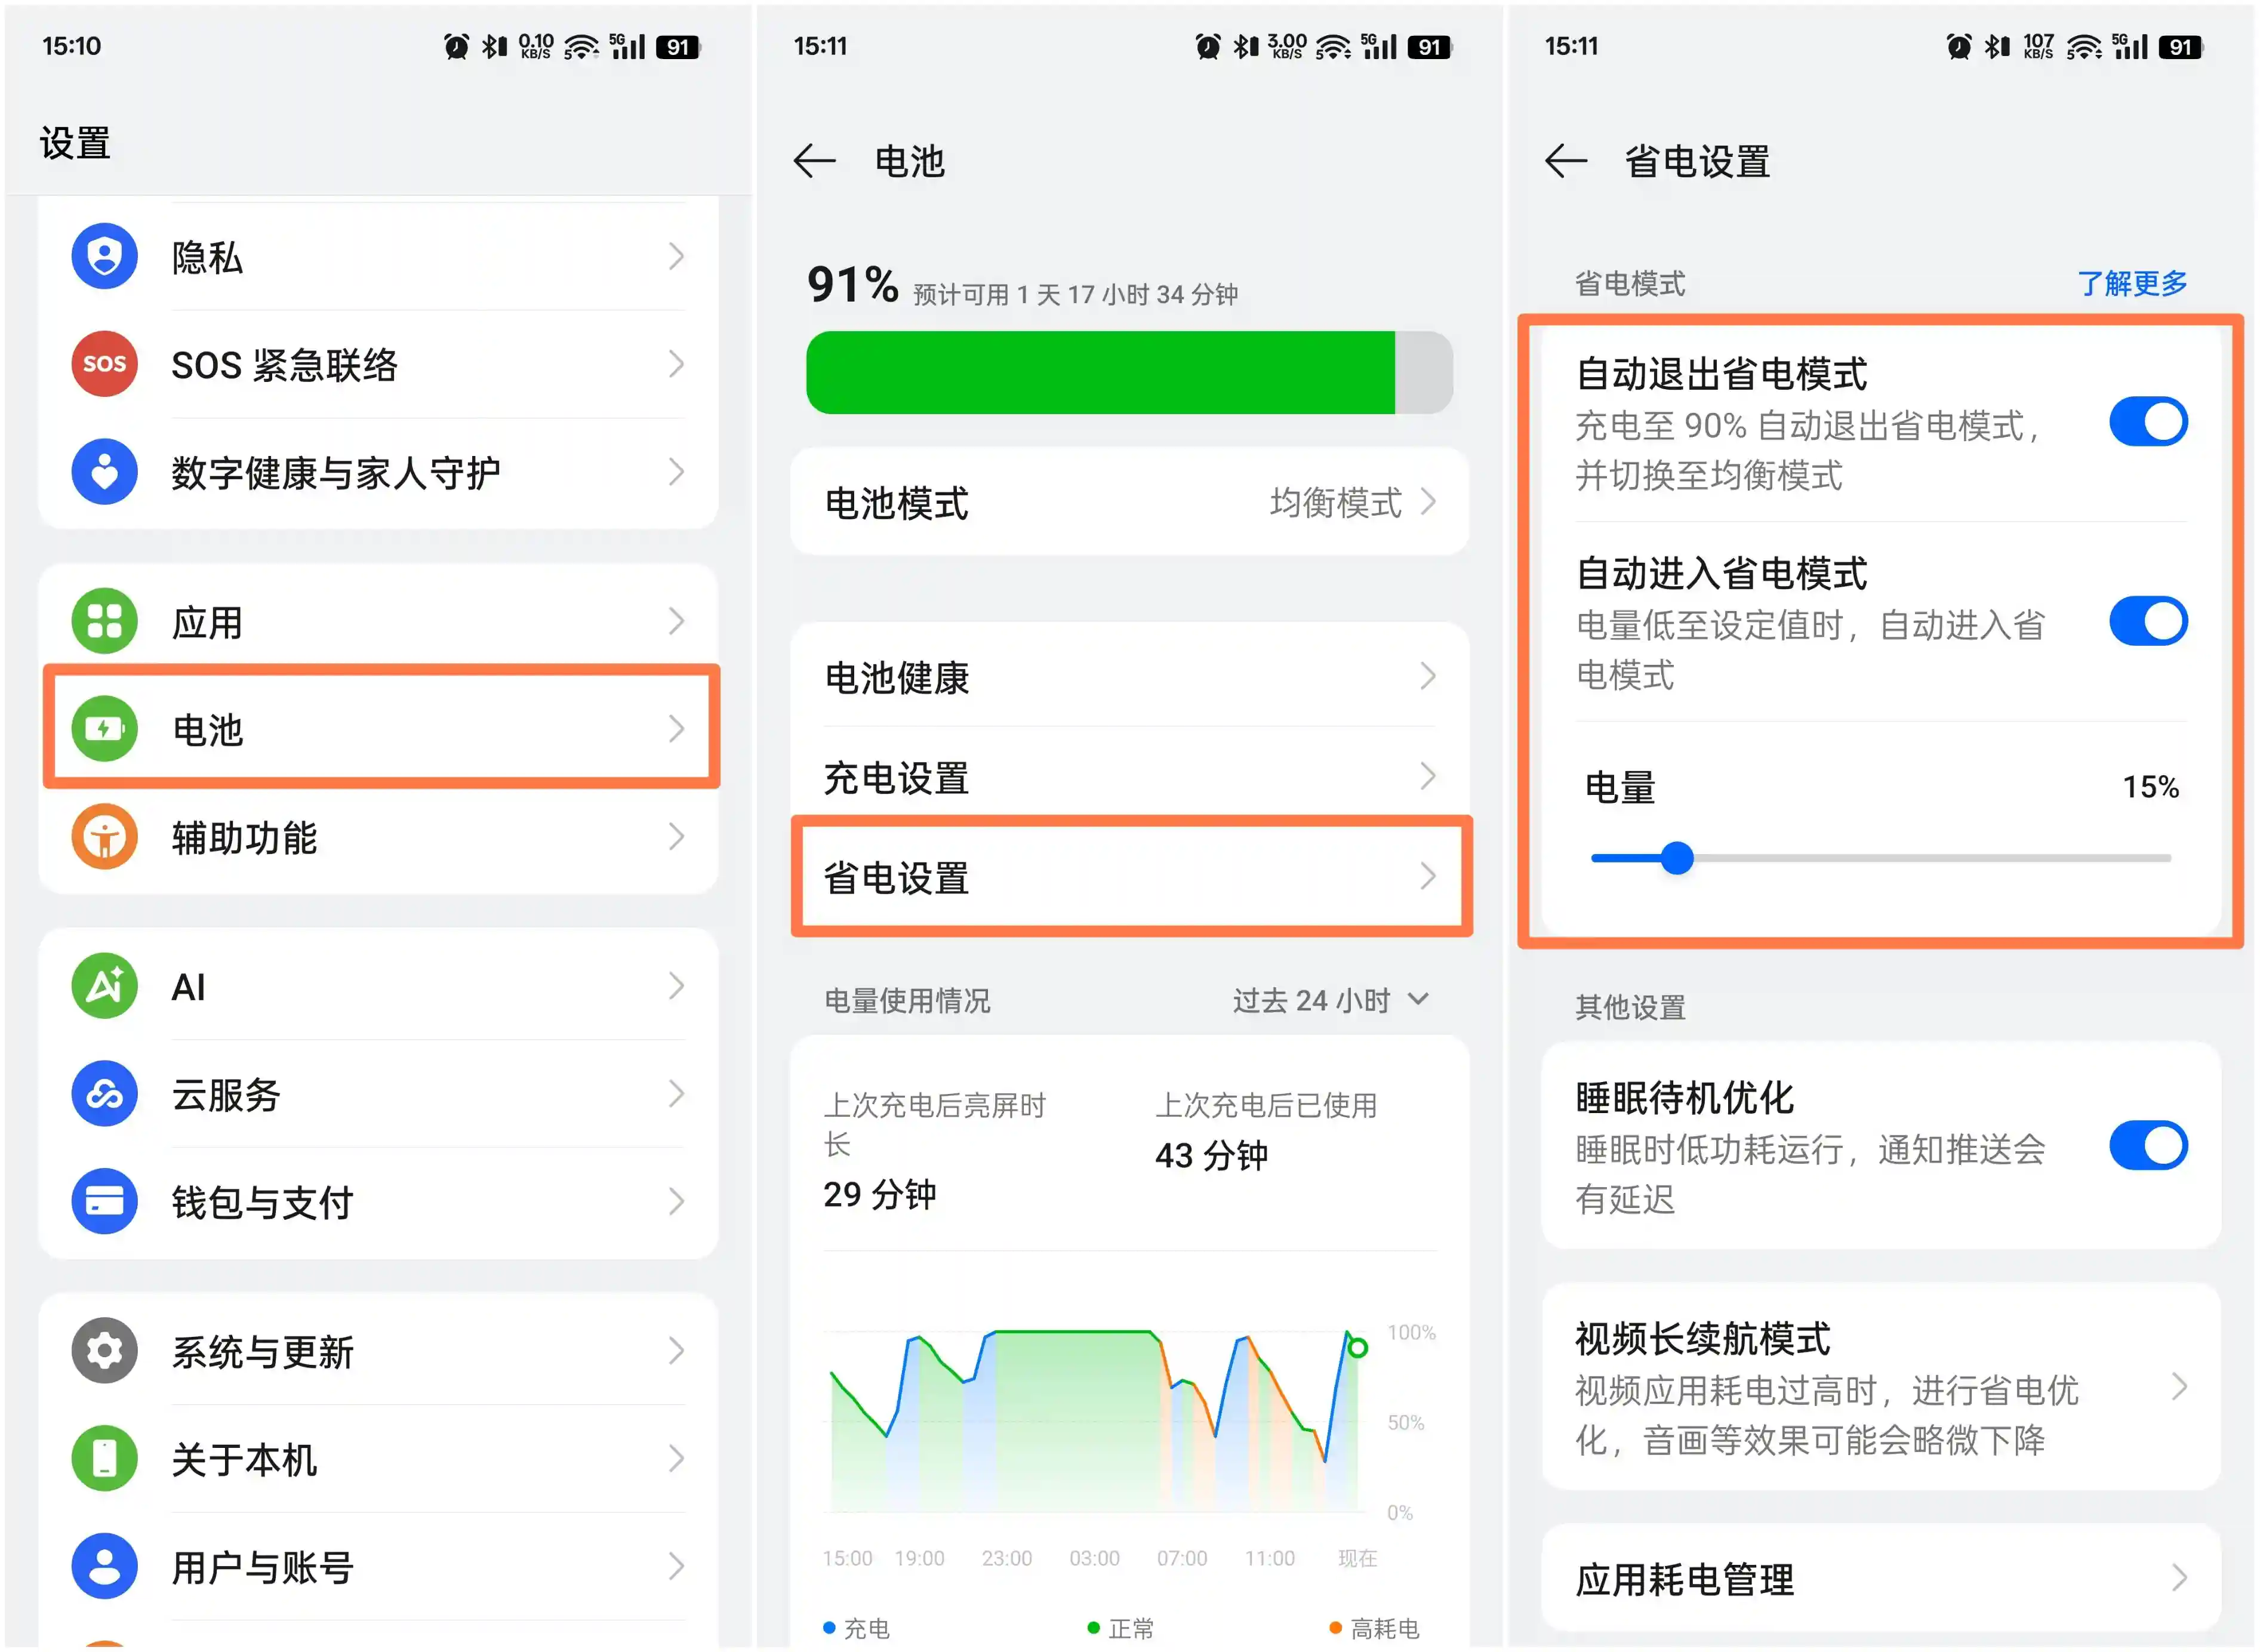Tap the privacy shield icon (隐私)
Viewport: 2260px width, 1652px height.
click(x=104, y=256)
